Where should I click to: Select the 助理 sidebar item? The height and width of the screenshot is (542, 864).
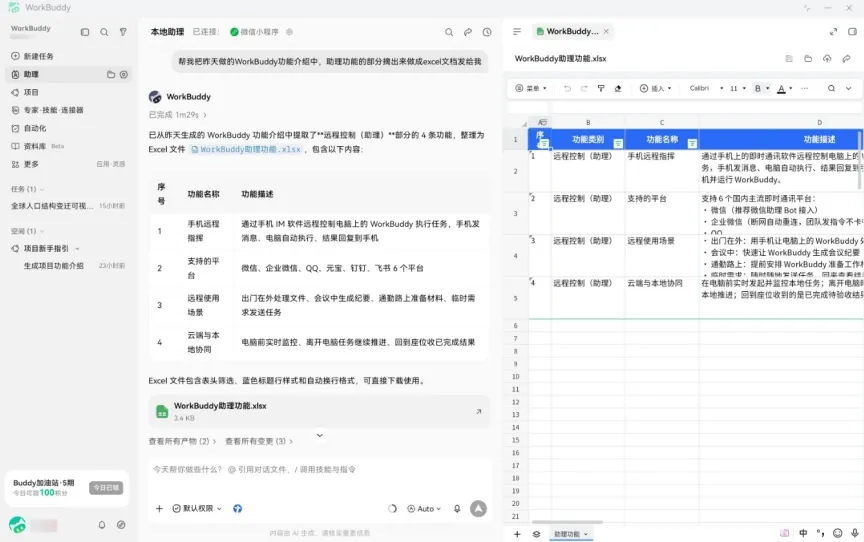pos(69,74)
